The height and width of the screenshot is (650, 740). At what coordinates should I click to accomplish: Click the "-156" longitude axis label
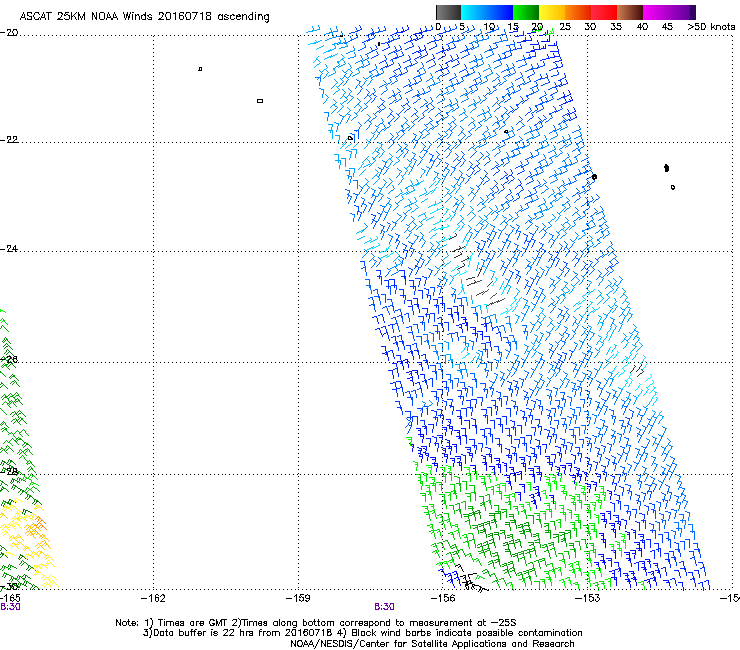(x=443, y=599)
